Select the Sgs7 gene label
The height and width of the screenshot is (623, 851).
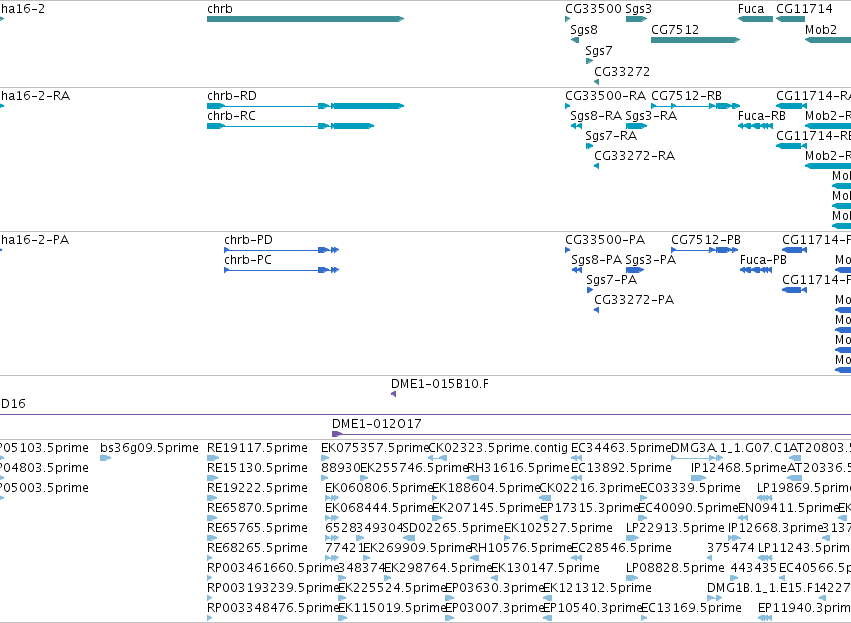[x=599, y=51]
